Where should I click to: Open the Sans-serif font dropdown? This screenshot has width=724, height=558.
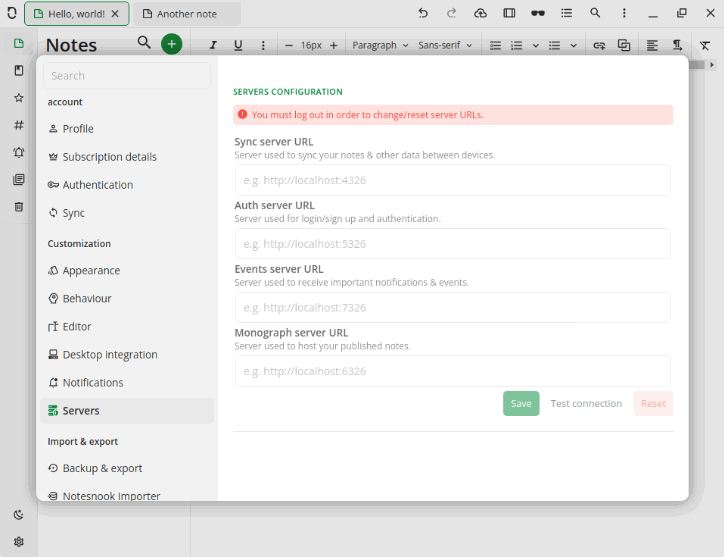445,45
